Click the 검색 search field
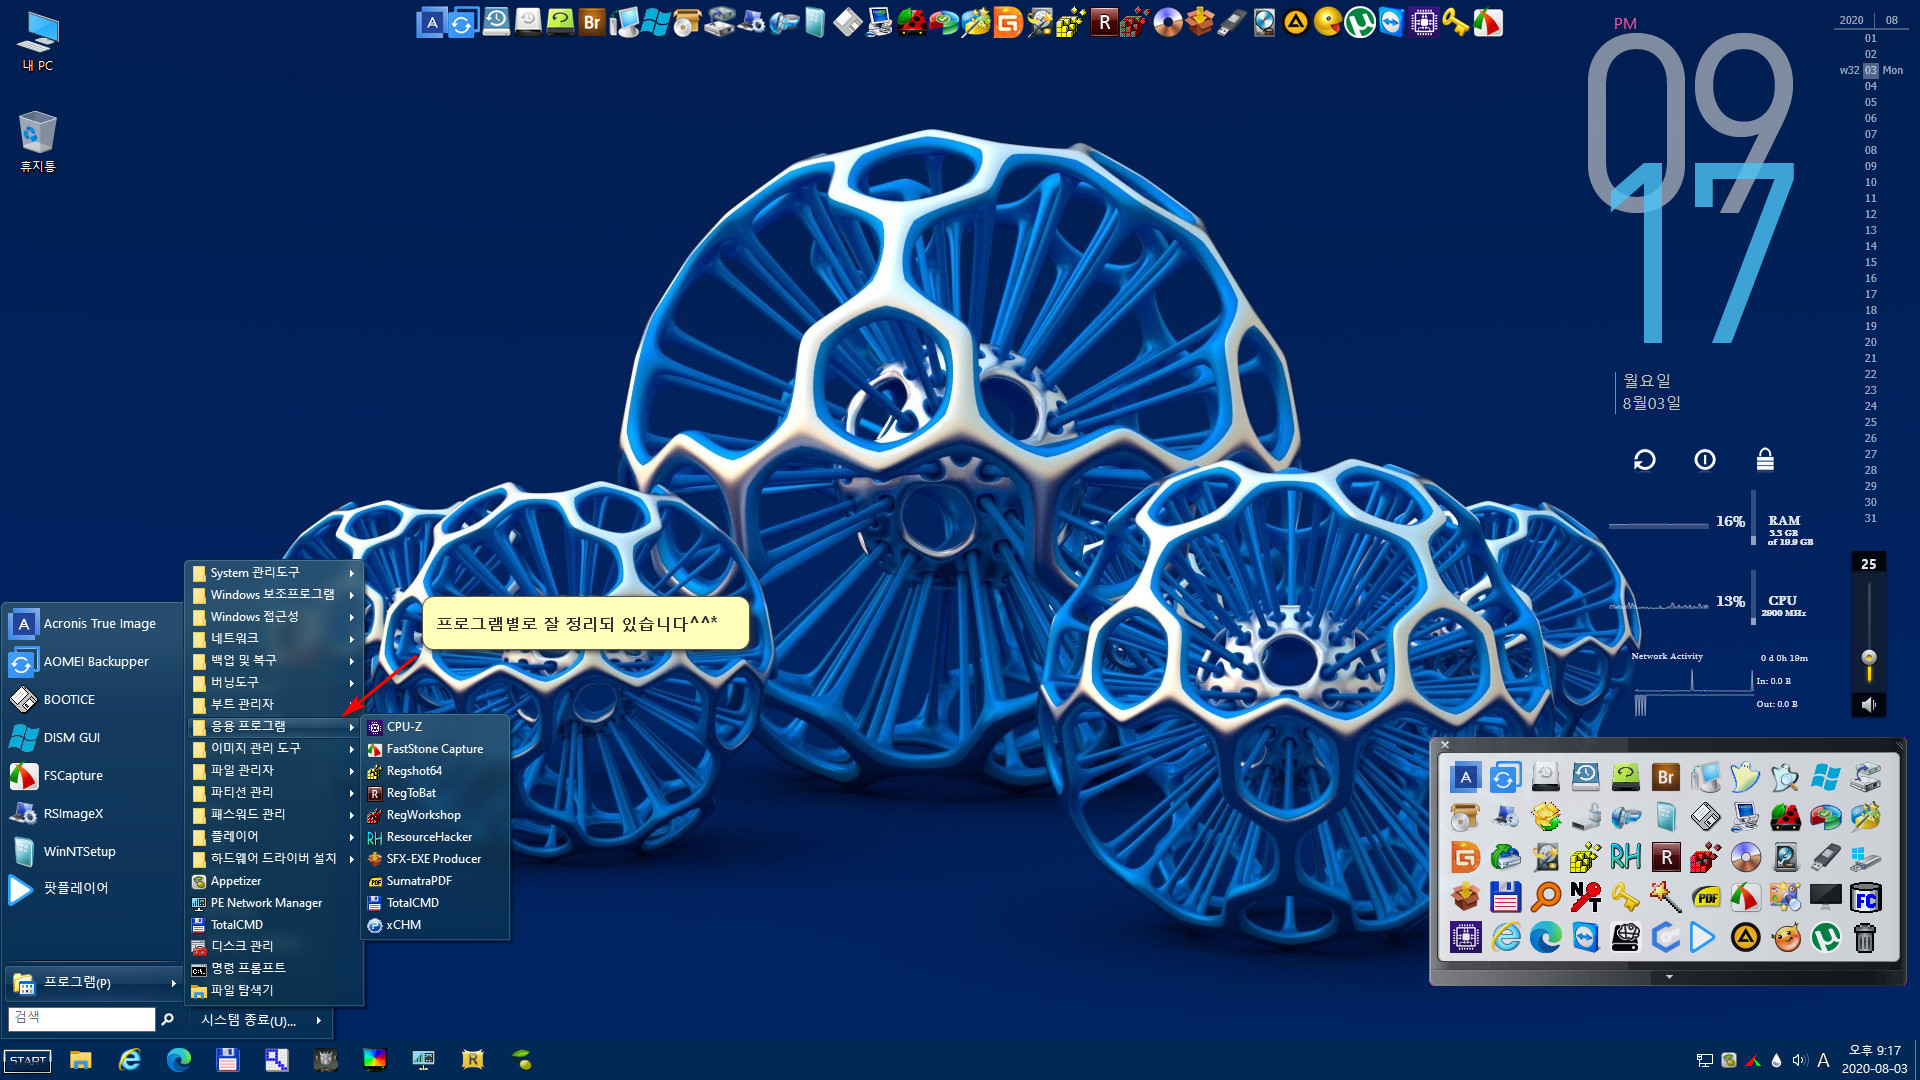1920x1080 pixels. 82,1018
